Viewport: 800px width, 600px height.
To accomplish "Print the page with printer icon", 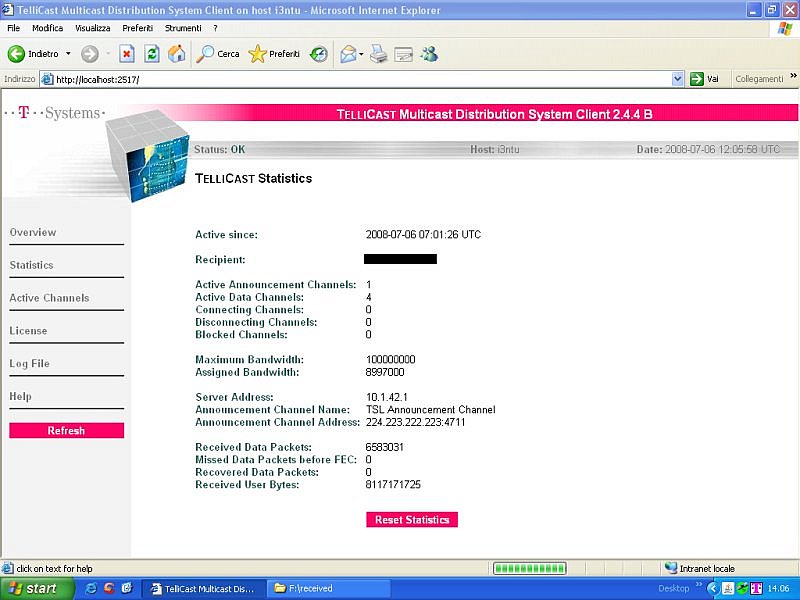I will pos(379,54).
